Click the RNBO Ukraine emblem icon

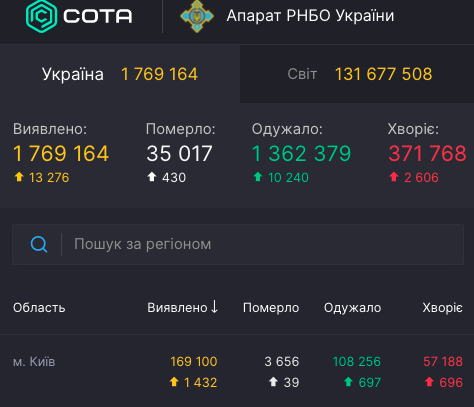(x=197, y=16)
